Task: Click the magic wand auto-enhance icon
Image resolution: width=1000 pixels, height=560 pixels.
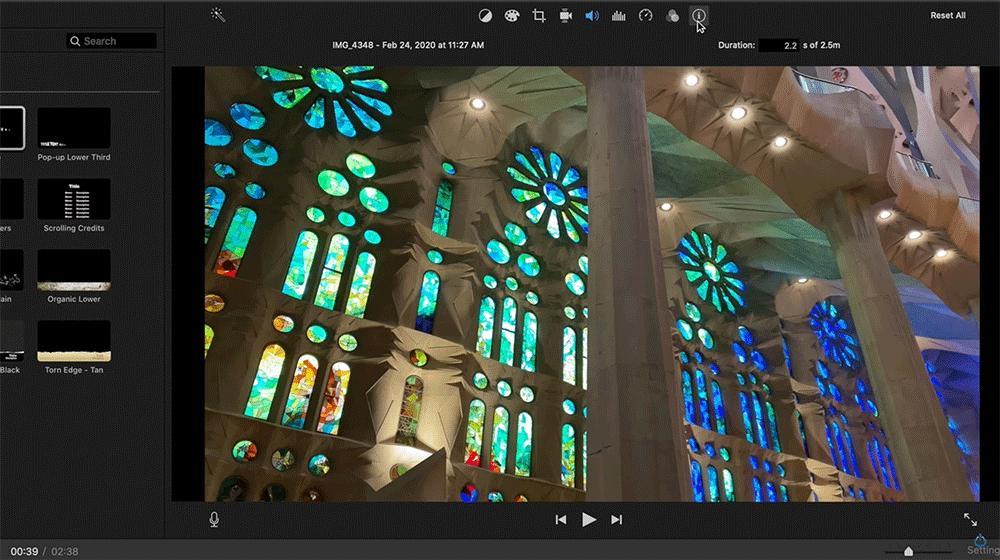Action: pyautogui.click(x=218, y=15)
